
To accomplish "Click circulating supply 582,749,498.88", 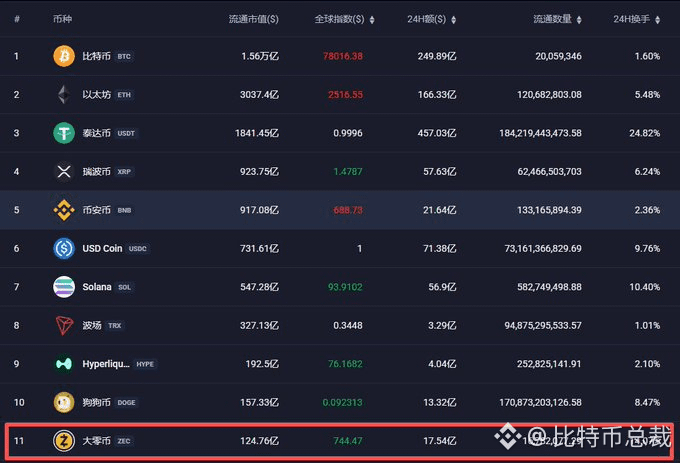I will coord(549,287).
